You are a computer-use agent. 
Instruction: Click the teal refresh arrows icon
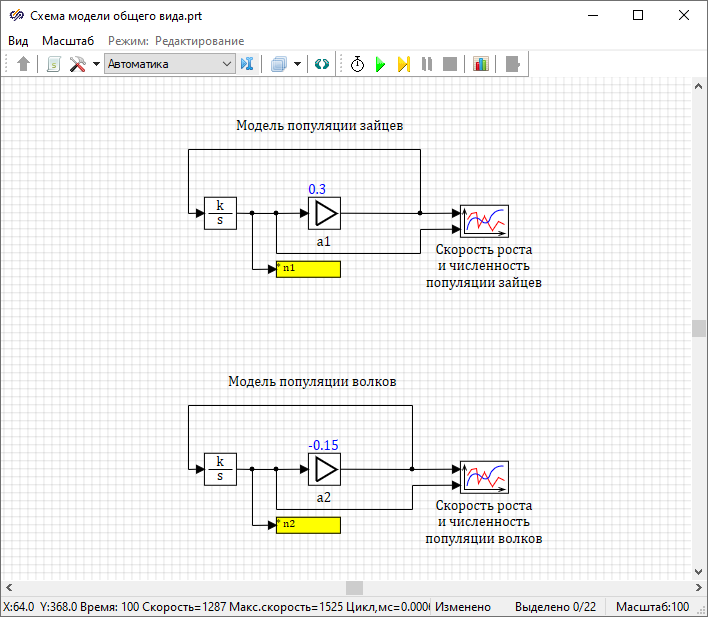(x=321, y=64)
